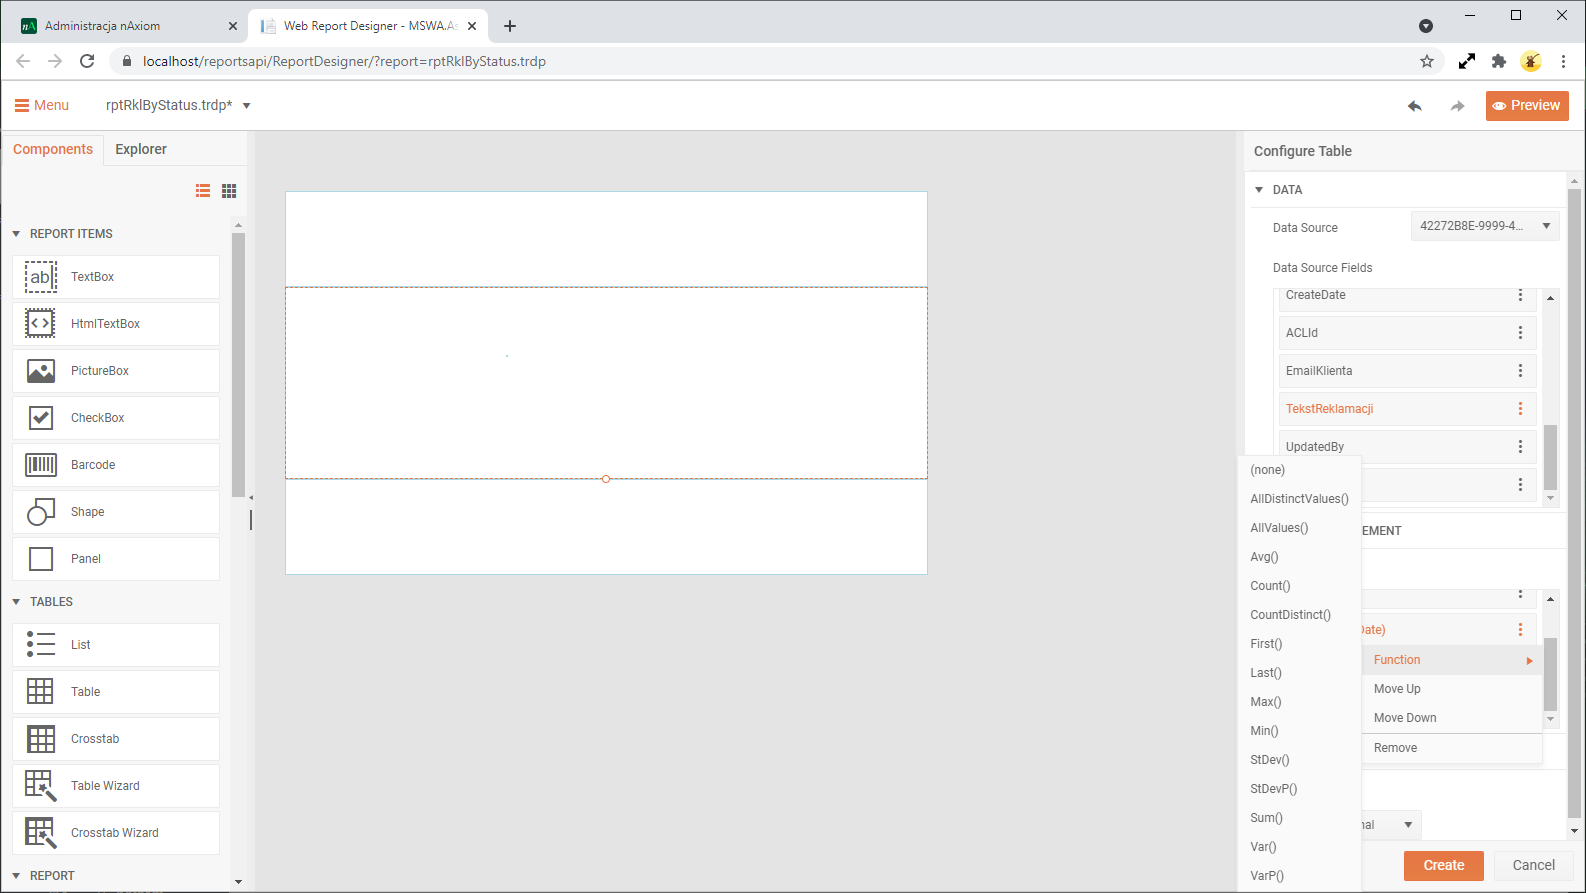The width and height of the screenshot is (1586, 893).
Task: Select the HtmlTextBox component icon
Action: coord(41,324)
